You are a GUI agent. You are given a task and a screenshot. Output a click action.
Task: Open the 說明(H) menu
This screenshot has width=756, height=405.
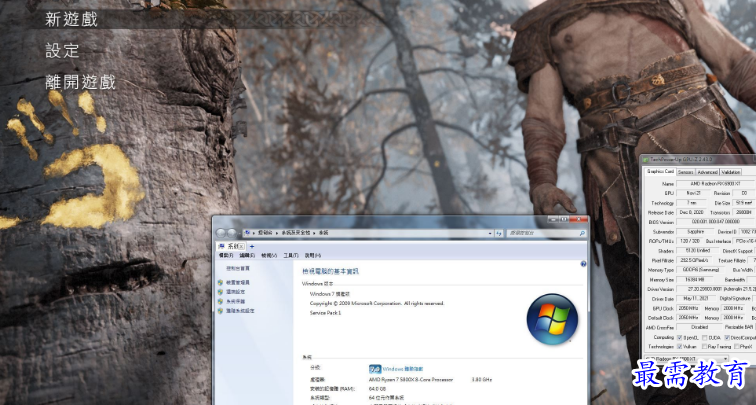(313, 256)
